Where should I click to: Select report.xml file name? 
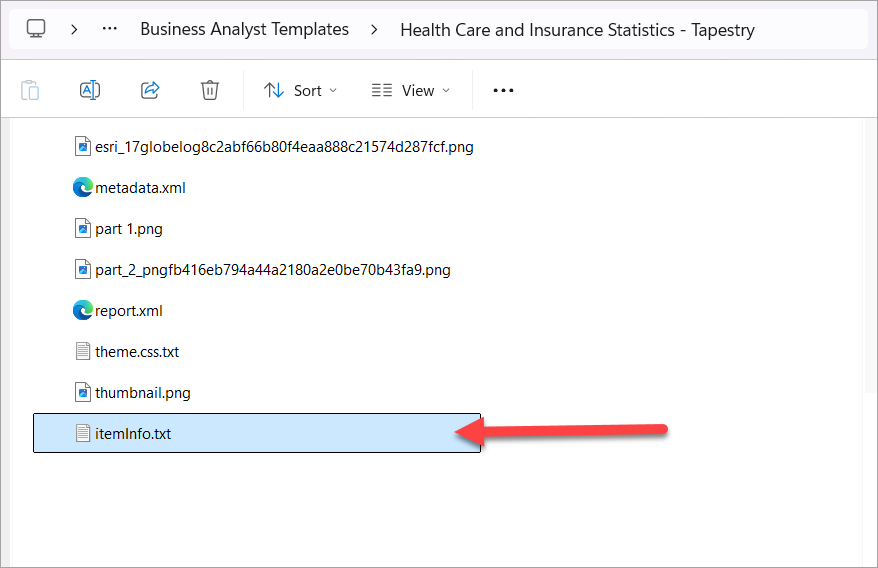(x=129, y=311)
